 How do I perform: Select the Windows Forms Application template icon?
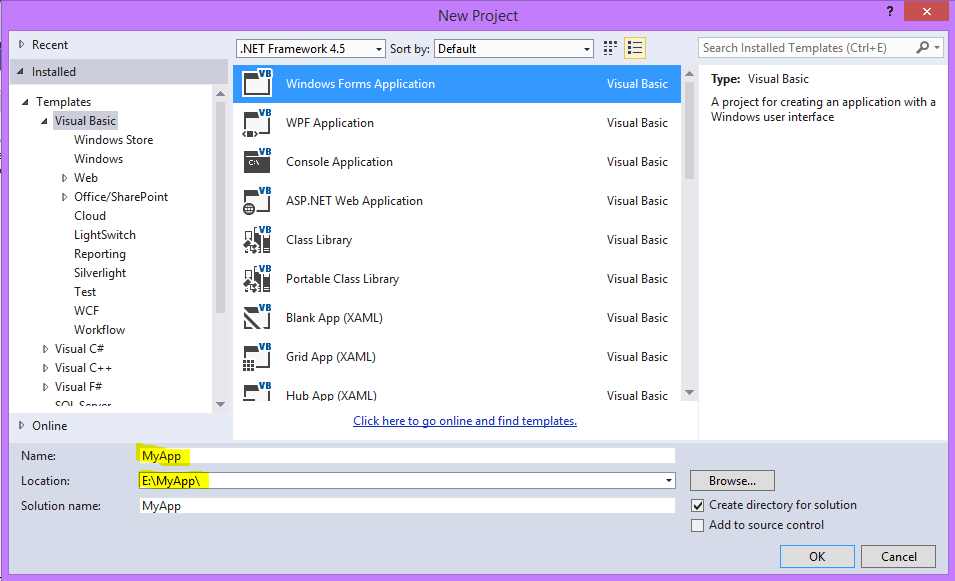pos(257,83)
